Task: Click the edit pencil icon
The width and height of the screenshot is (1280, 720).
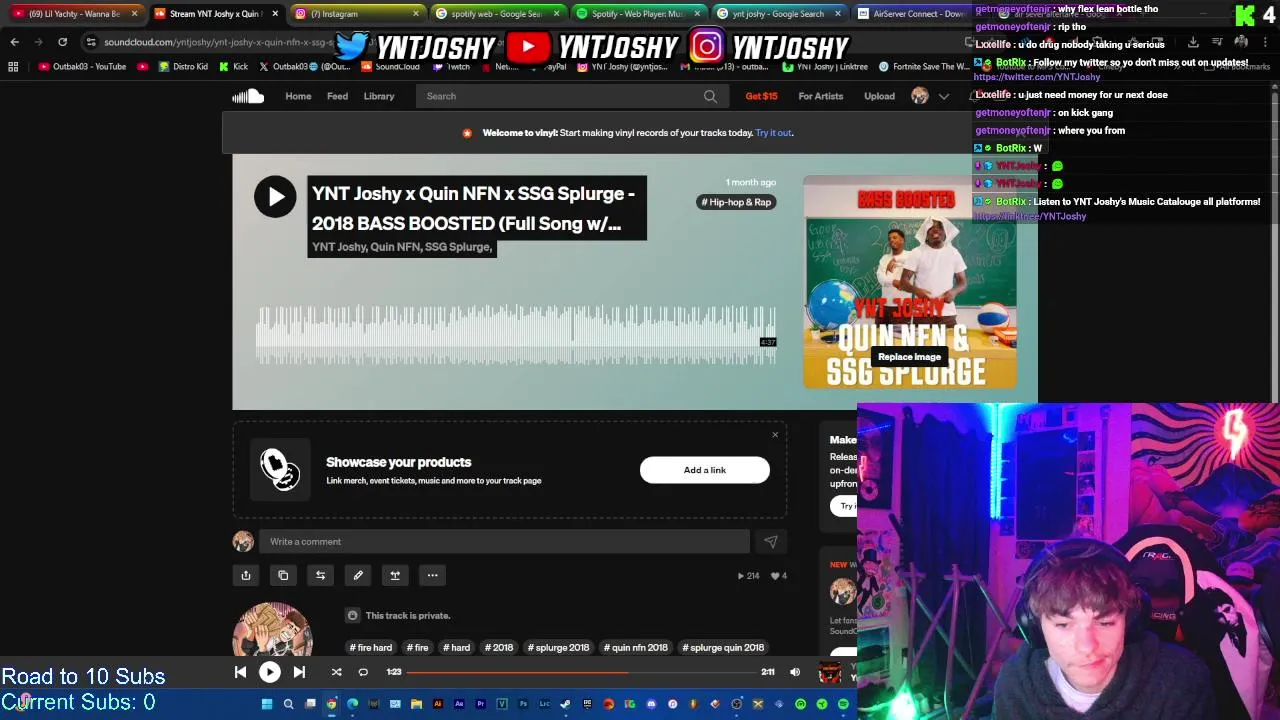Action: pyautogui.click(x=358, y=575)
